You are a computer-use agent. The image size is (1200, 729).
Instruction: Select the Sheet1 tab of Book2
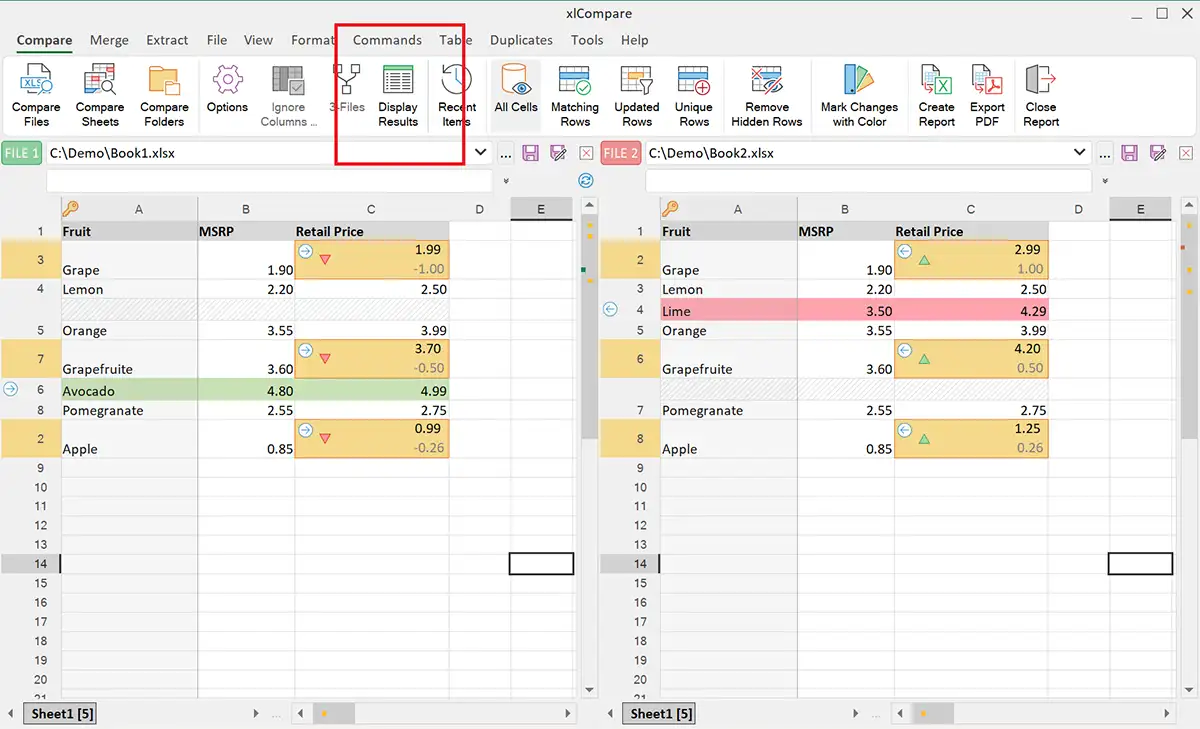[659, 713]
